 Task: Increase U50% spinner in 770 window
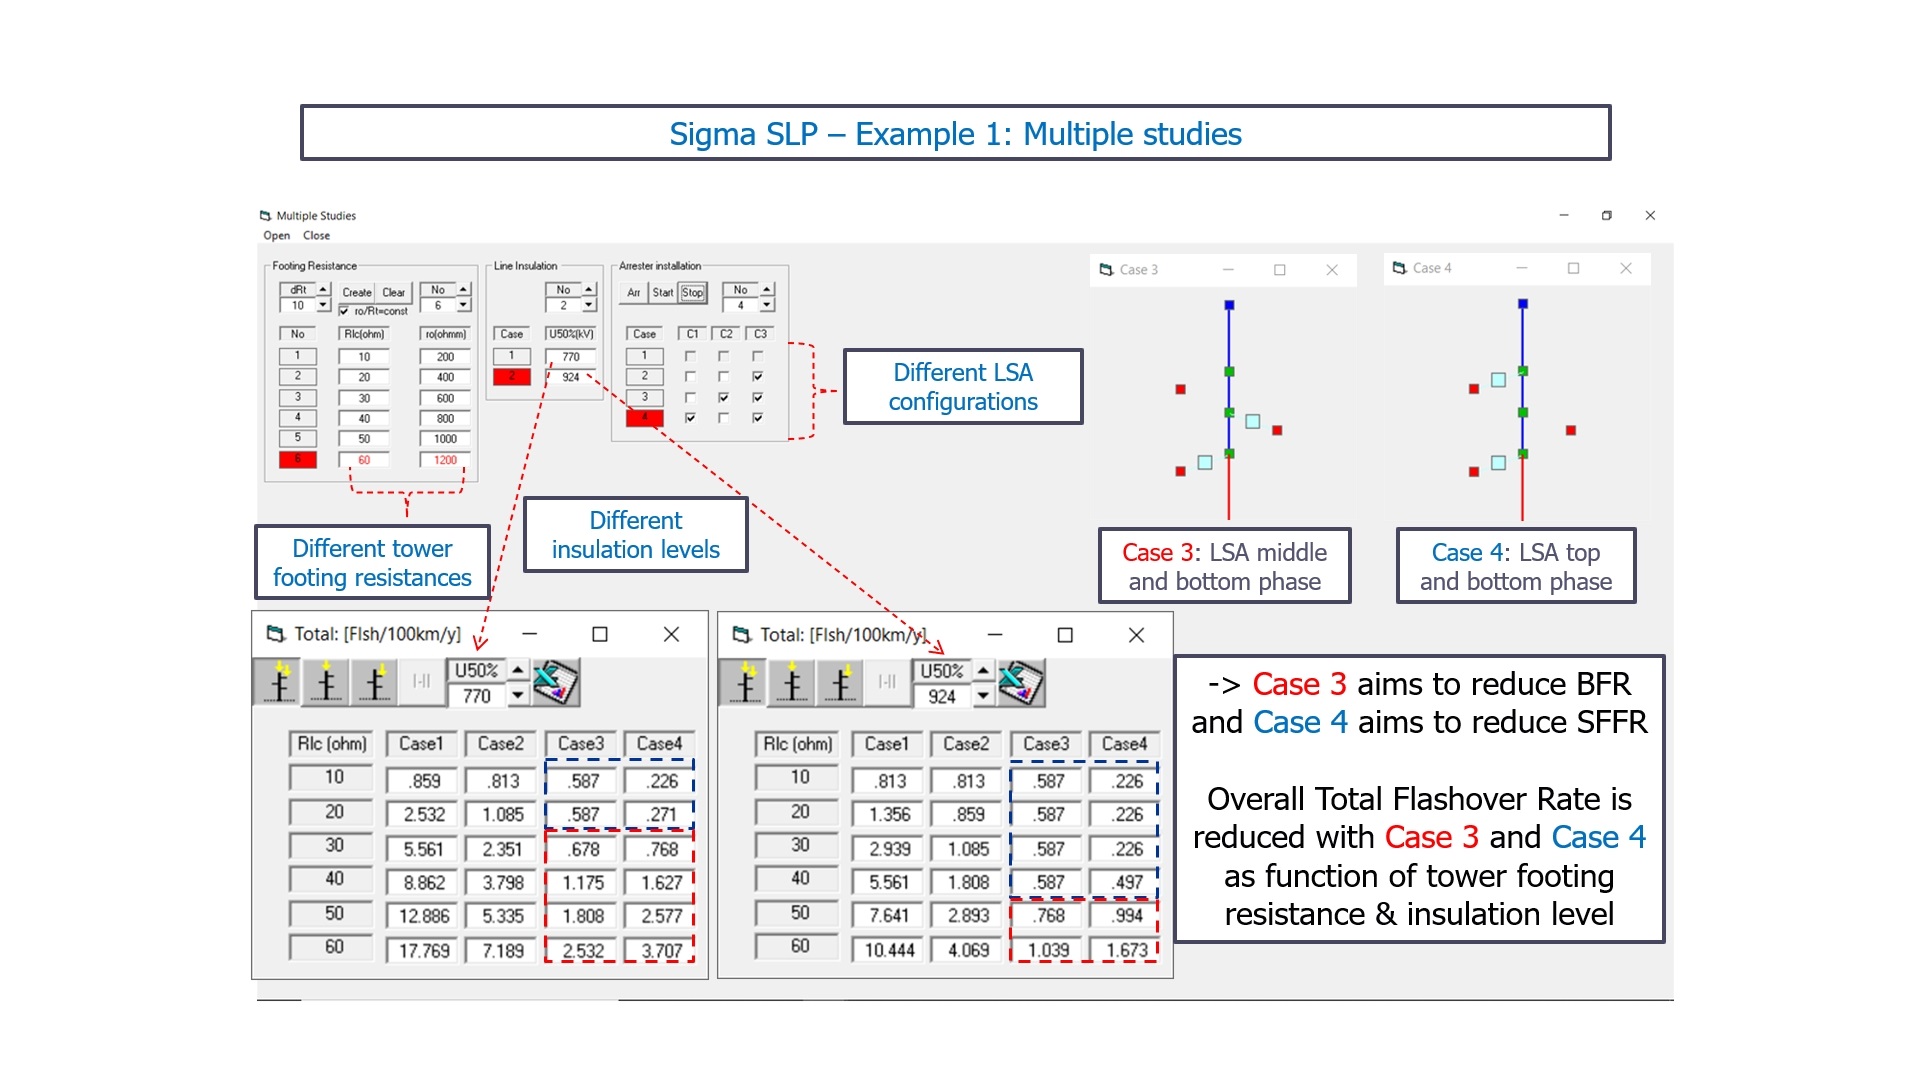517,670
